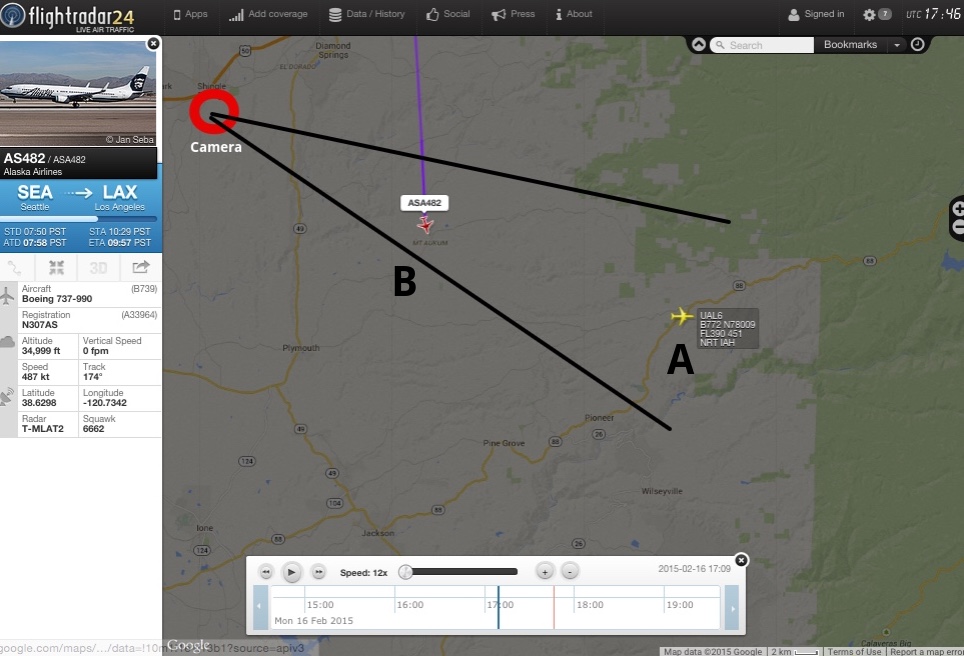Click the 19:00 mark on timeline
The height and width of the screenshot is (656, 964).
(680, 605)
